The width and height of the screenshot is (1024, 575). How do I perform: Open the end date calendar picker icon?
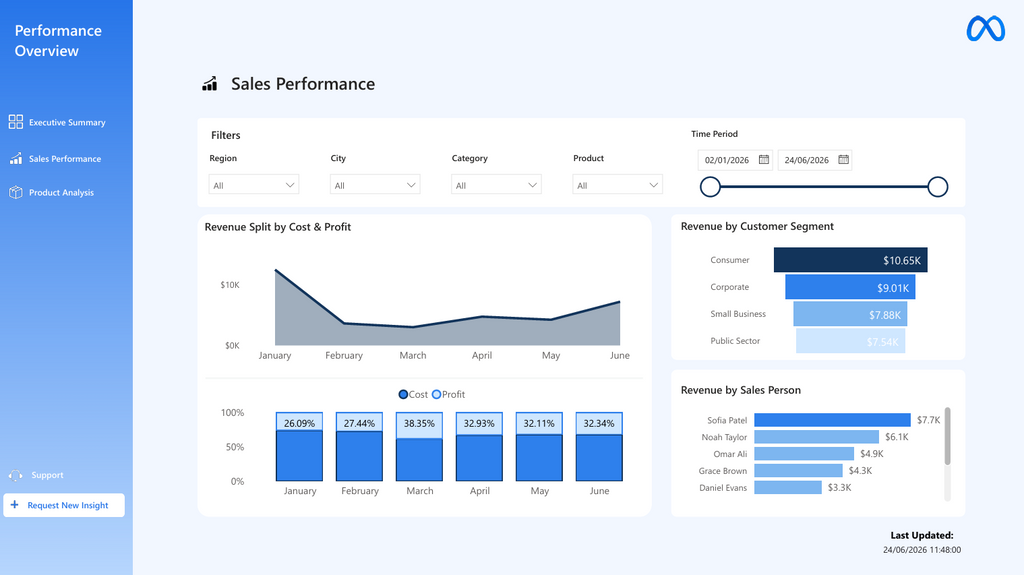843,159
